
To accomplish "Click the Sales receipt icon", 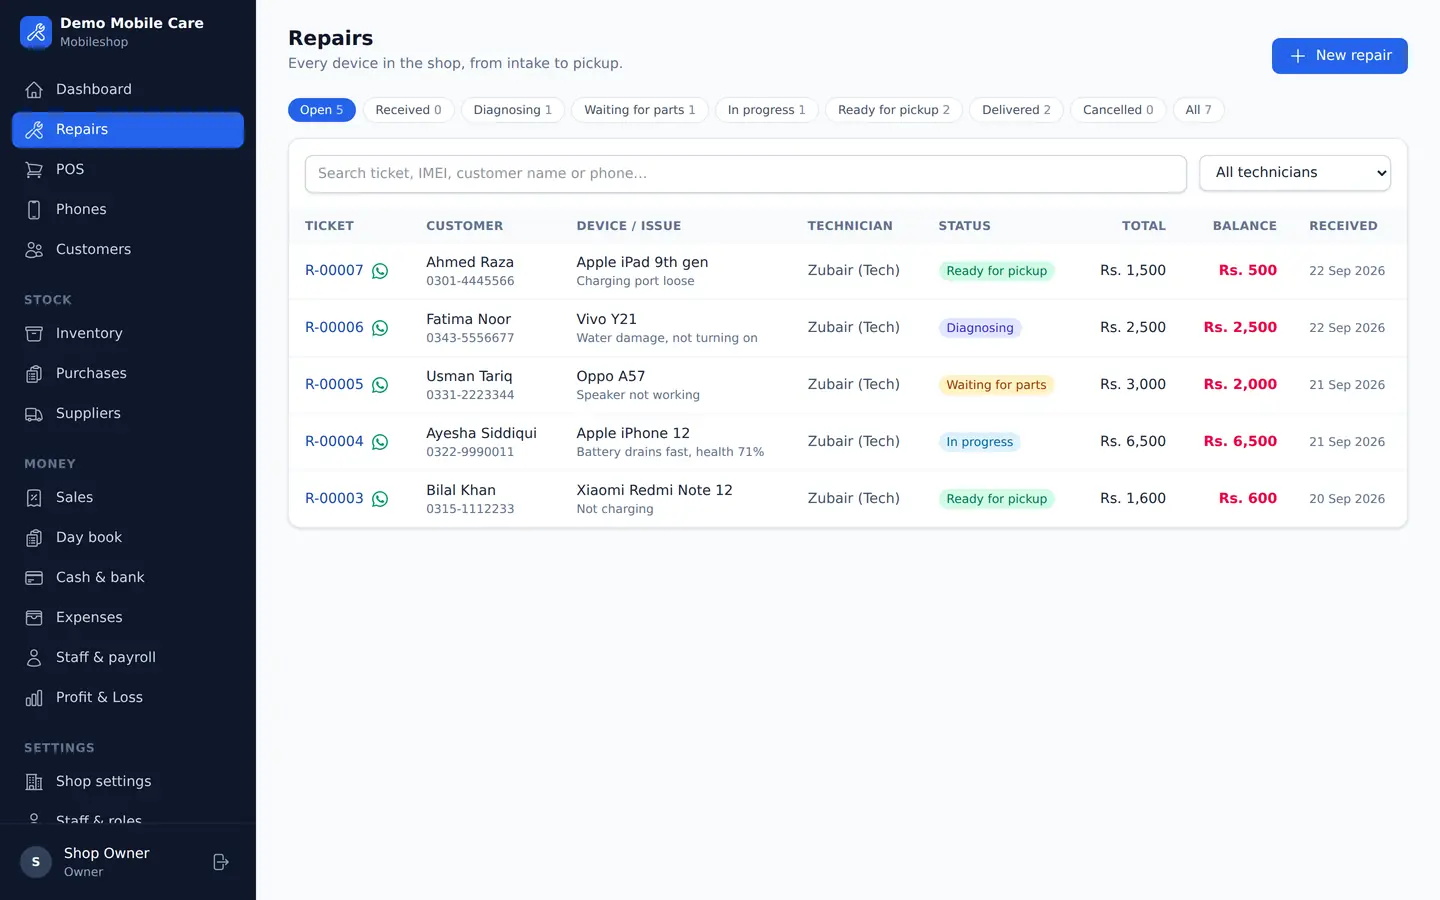I will point(34,497).
